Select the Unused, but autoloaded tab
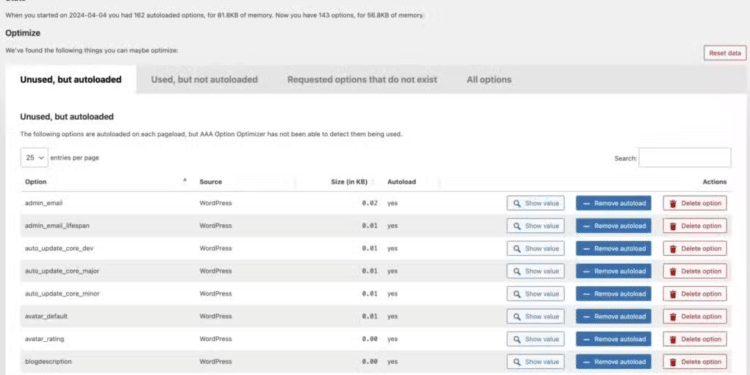 click(x=71, y=79)
